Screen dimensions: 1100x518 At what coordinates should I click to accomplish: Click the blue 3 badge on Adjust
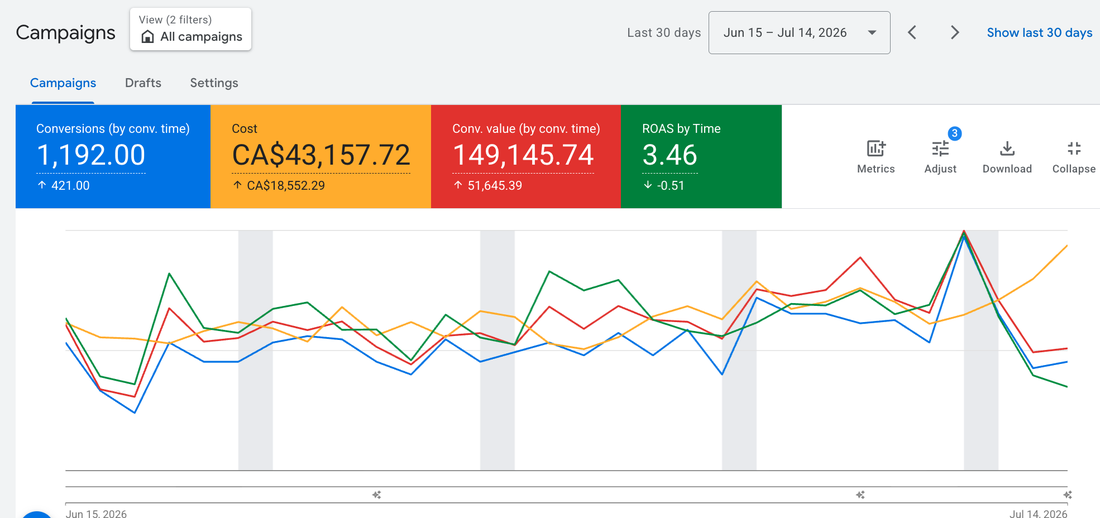point(953,133)
